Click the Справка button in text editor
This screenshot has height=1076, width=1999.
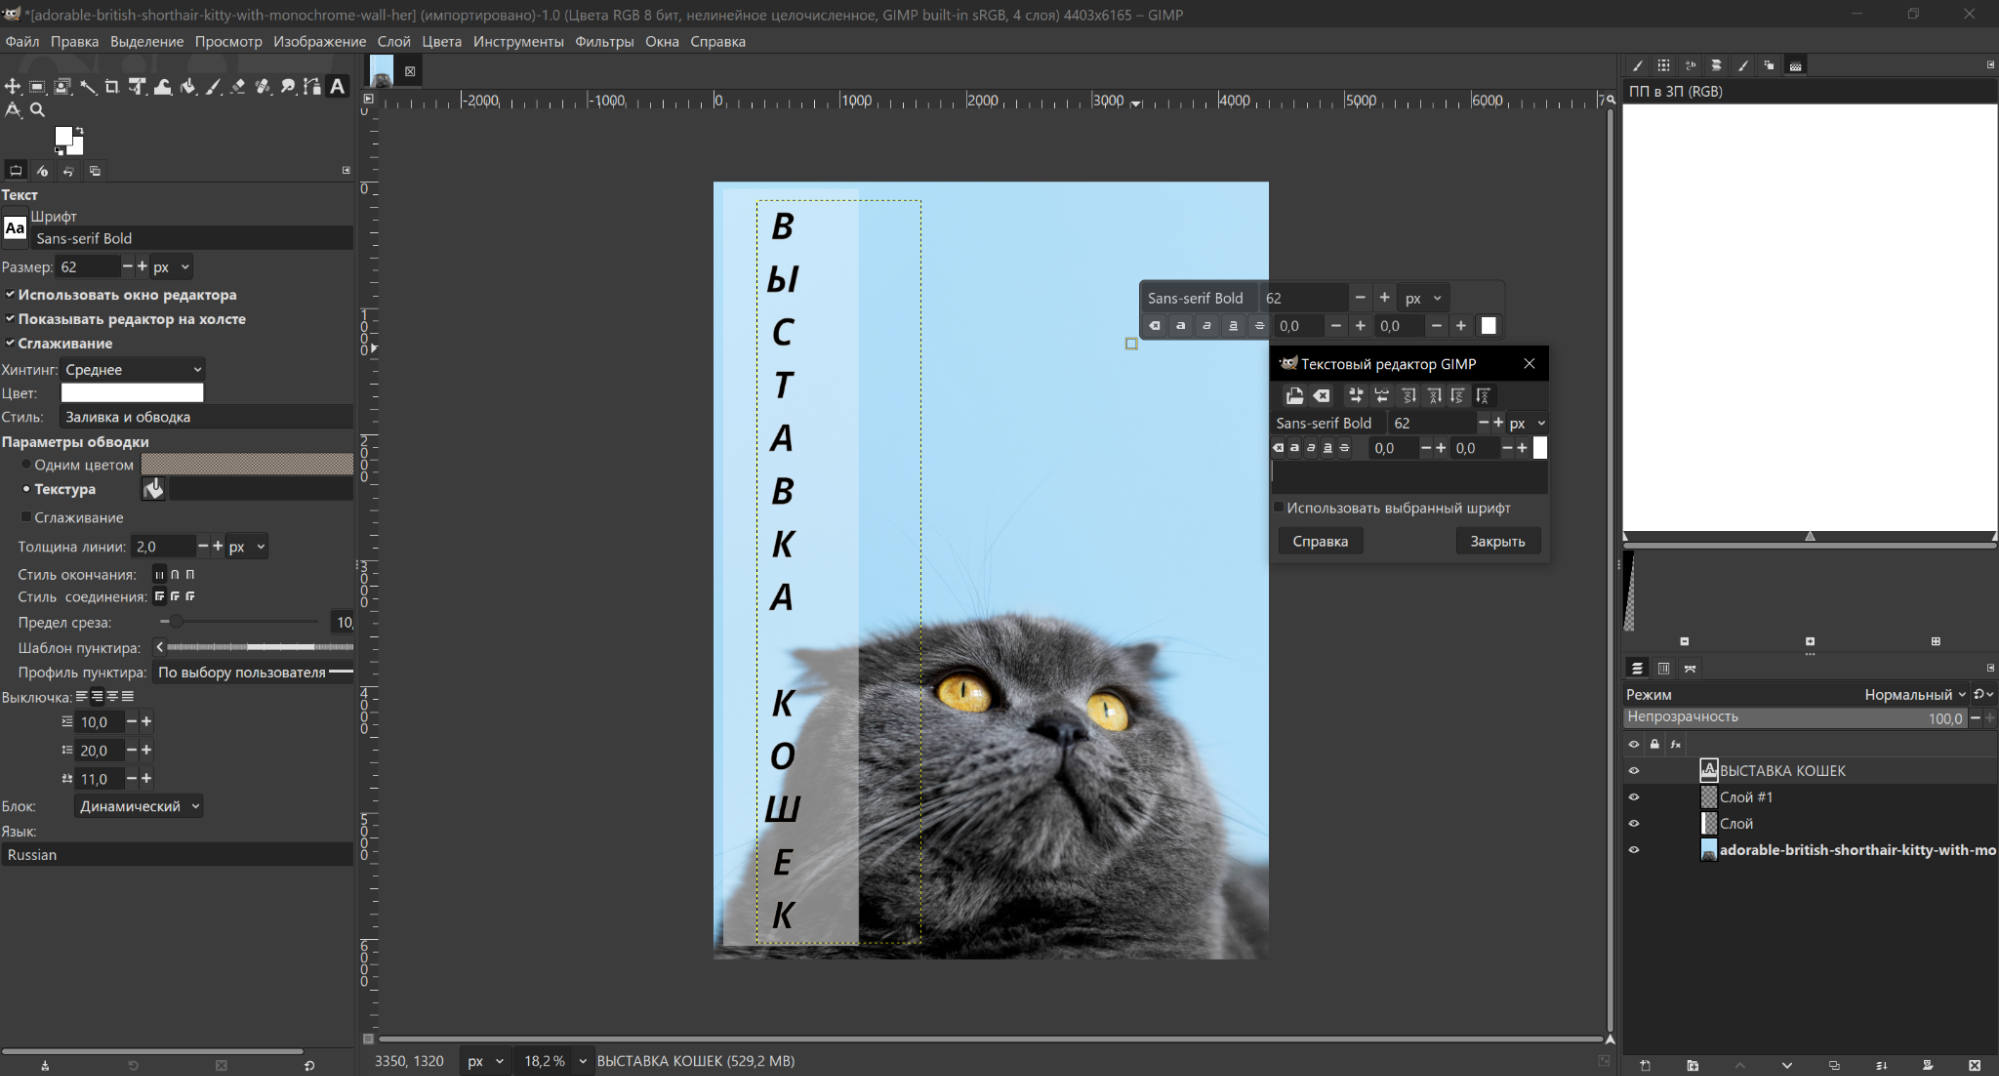pos(1320,541)
